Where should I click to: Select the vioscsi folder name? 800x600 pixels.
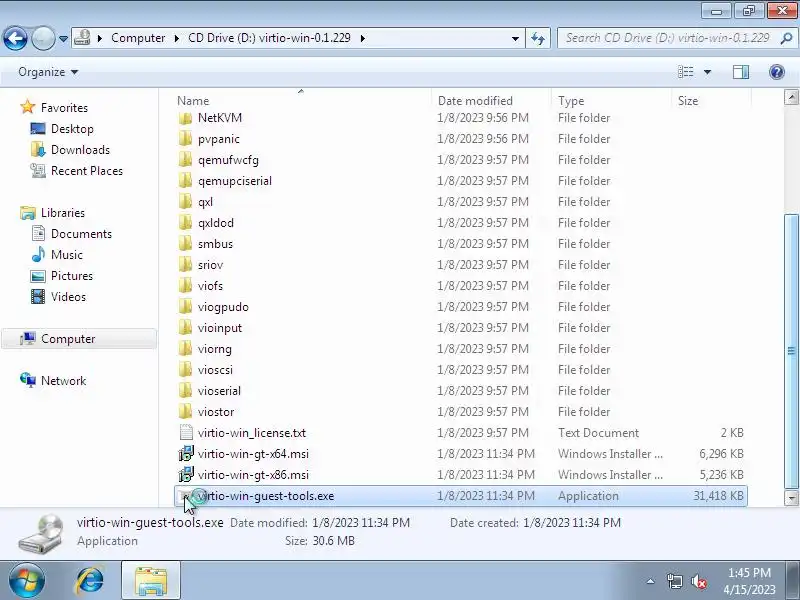pos(215,369)
